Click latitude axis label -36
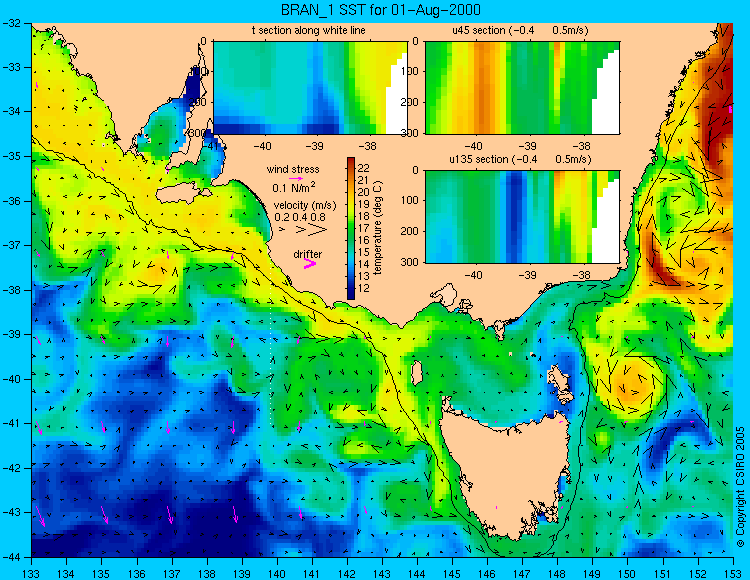750x580 pixels. point(12,201)
